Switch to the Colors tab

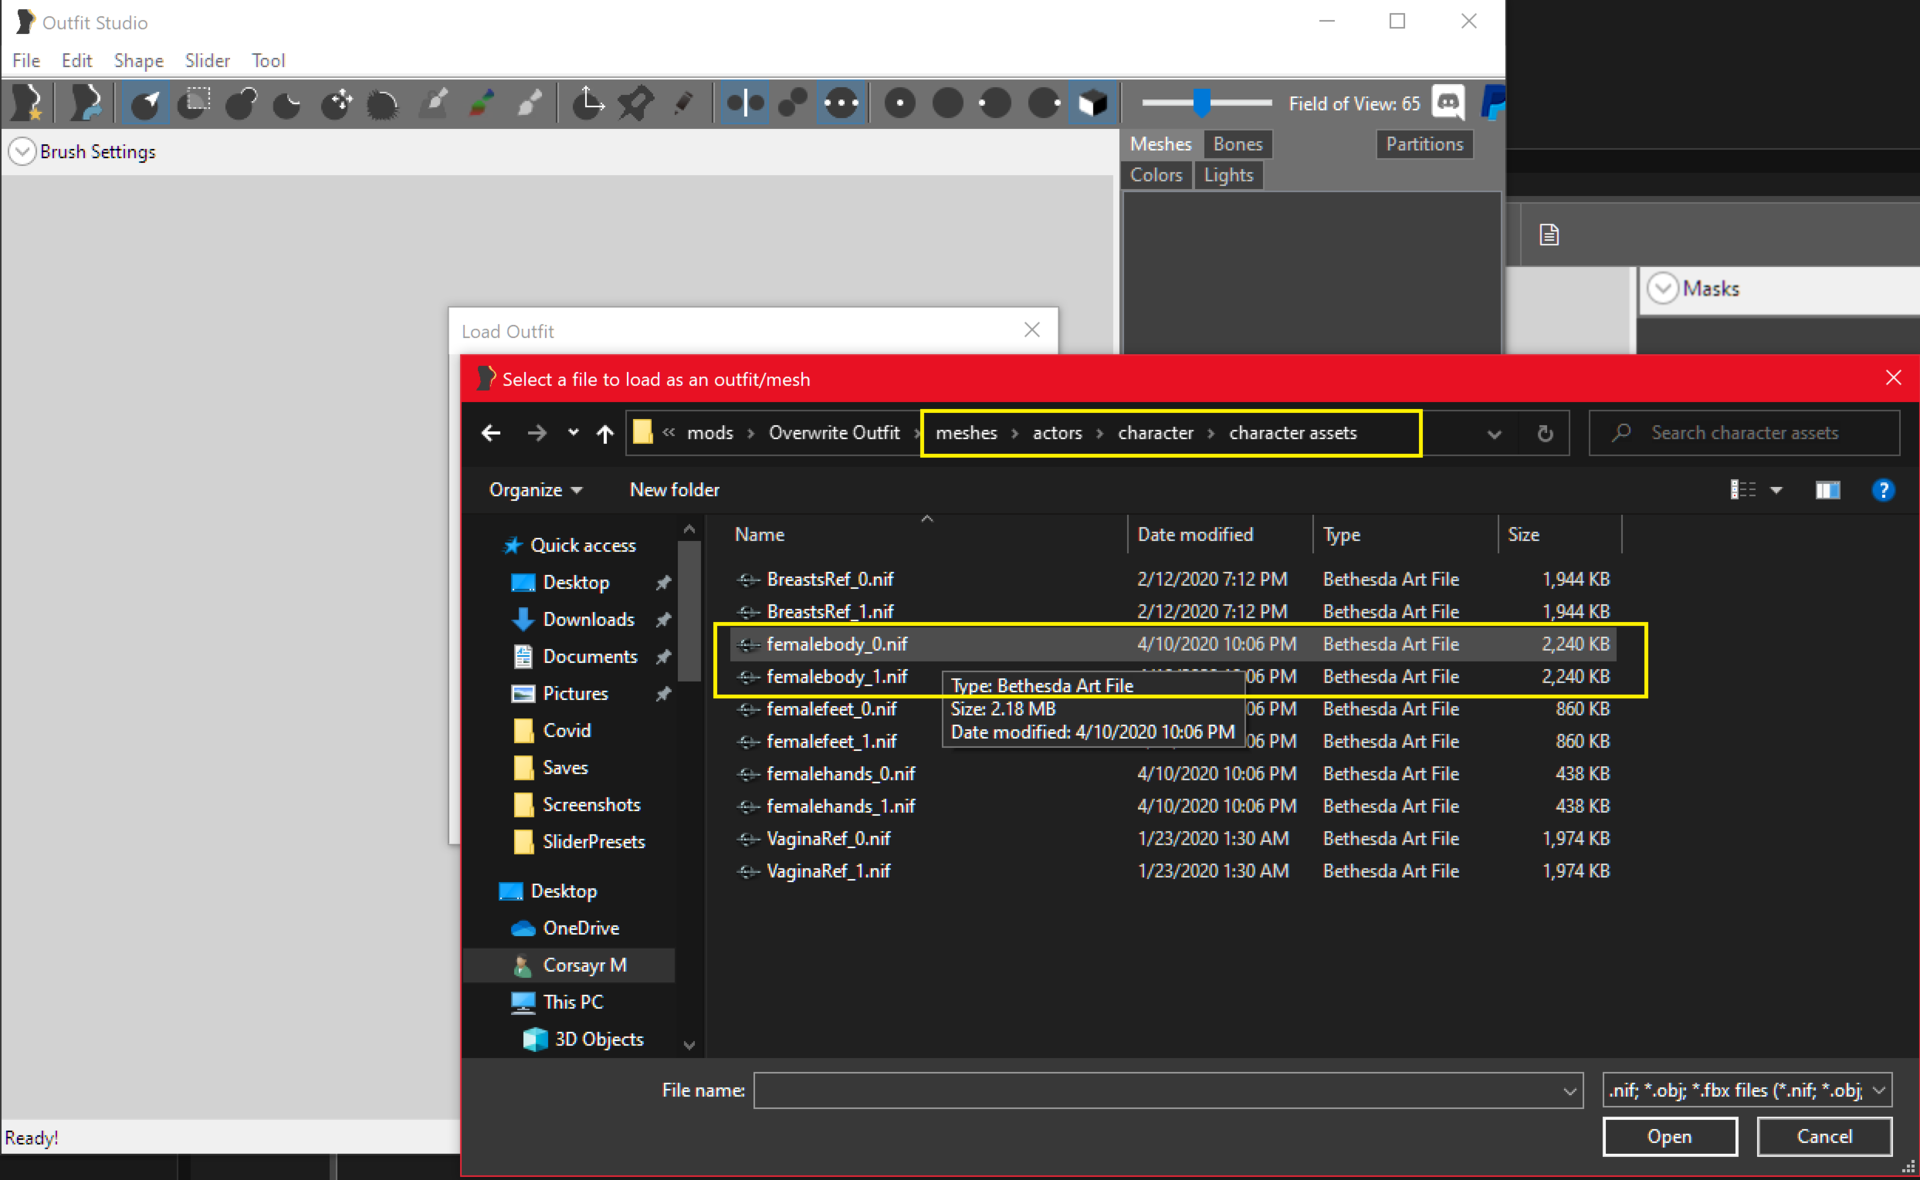[1156, 175]
